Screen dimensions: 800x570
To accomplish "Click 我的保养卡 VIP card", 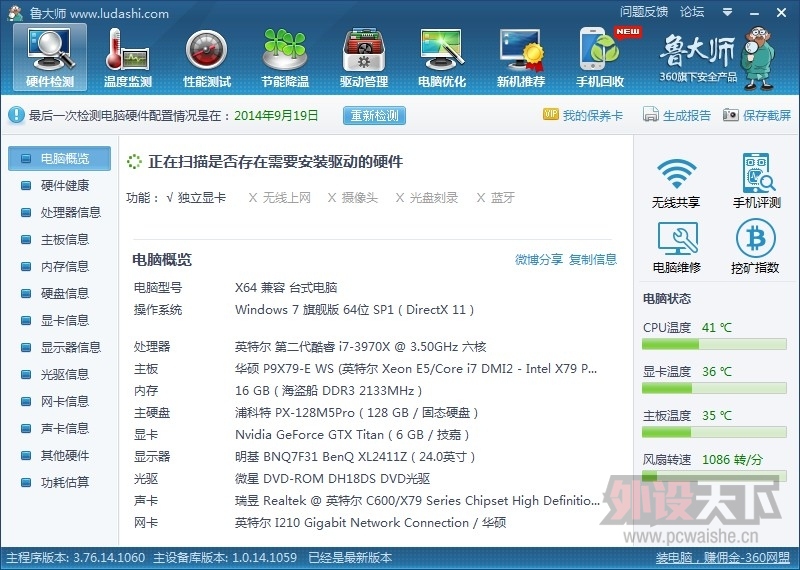I will (583, 115).
